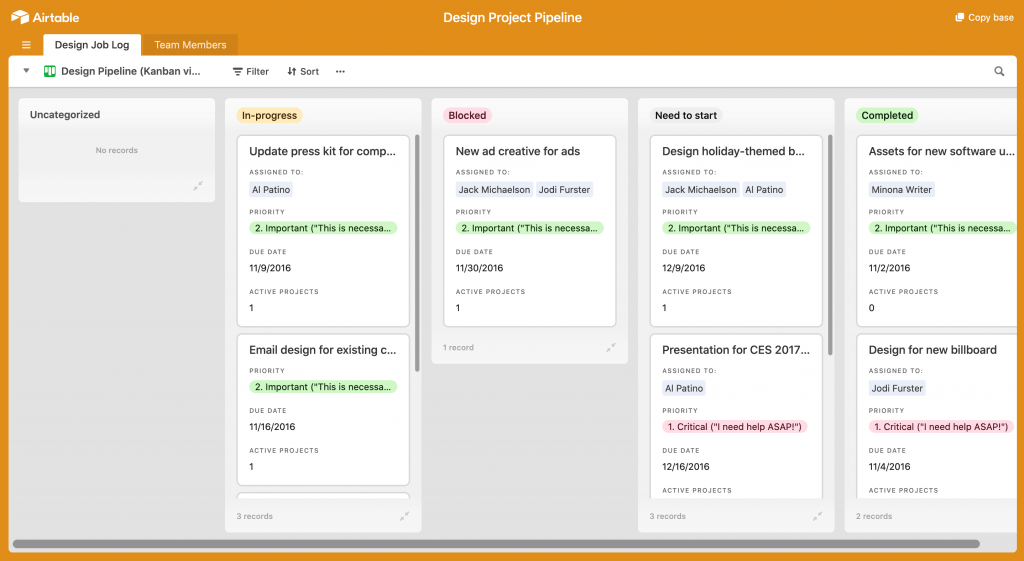Image resolution: width=1024 pixels, height=561 pixels.
Task: Expand the view switcher arrow
Action: click(26, 71)
